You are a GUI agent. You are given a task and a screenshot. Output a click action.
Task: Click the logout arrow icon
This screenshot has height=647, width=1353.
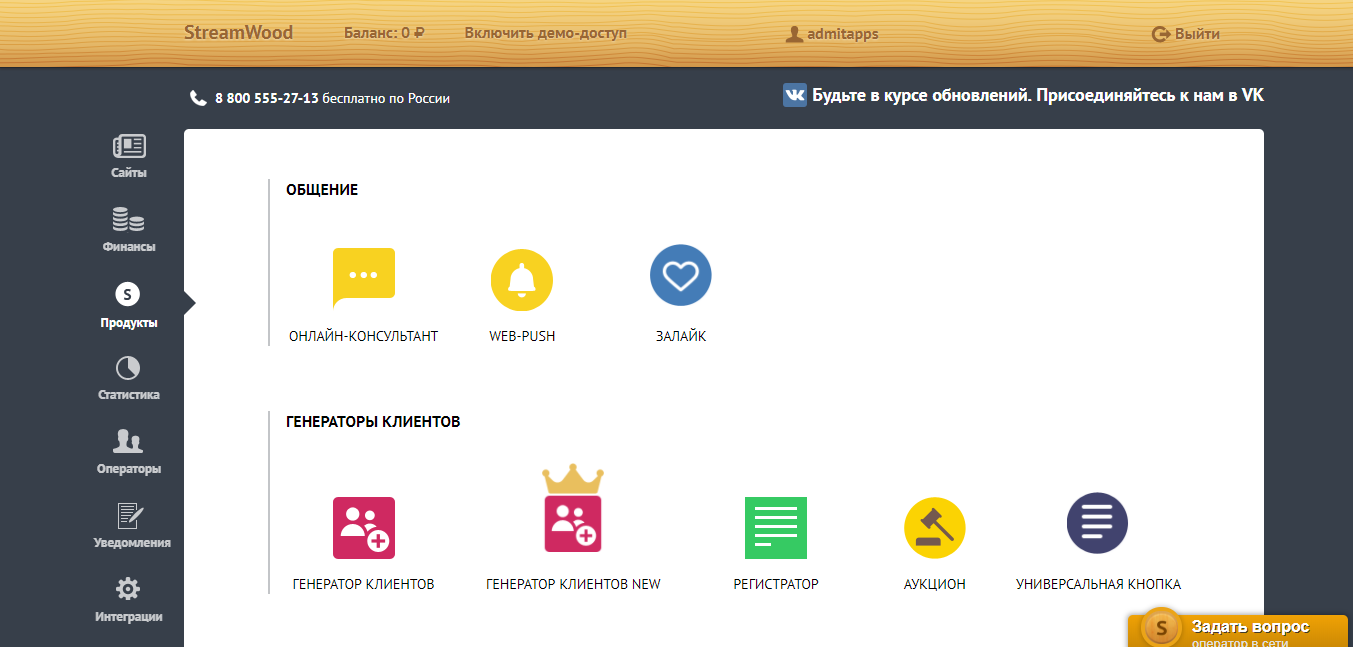click(x=1161, y=34)
